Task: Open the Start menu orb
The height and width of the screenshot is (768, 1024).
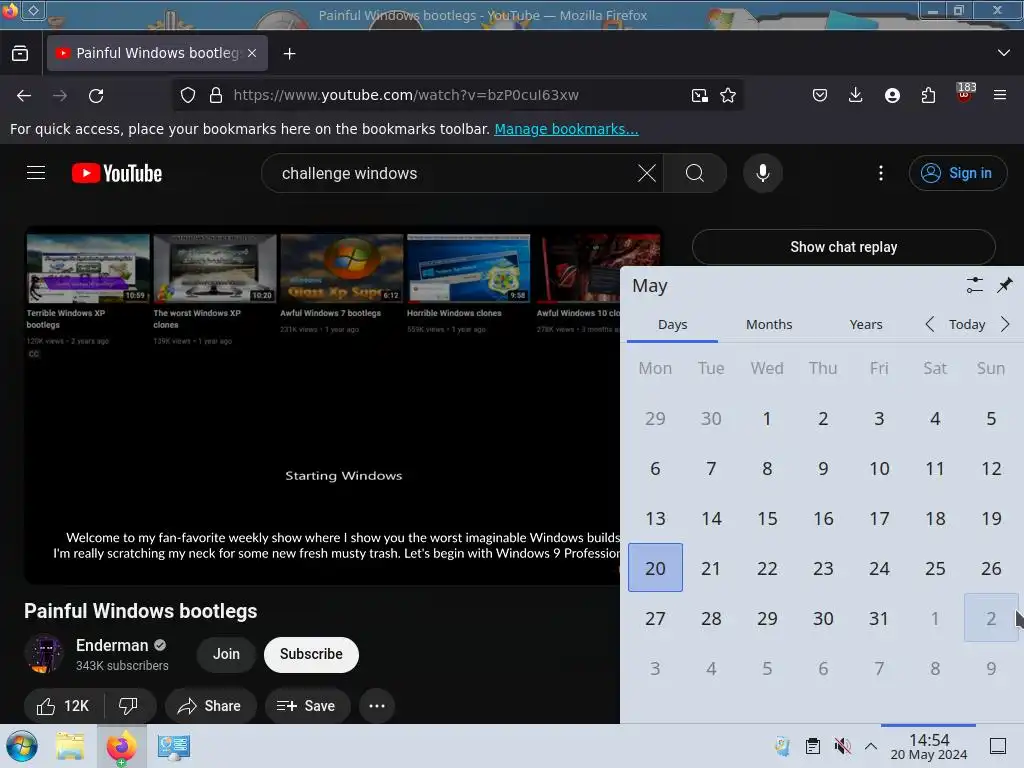Action: [21, 746]
